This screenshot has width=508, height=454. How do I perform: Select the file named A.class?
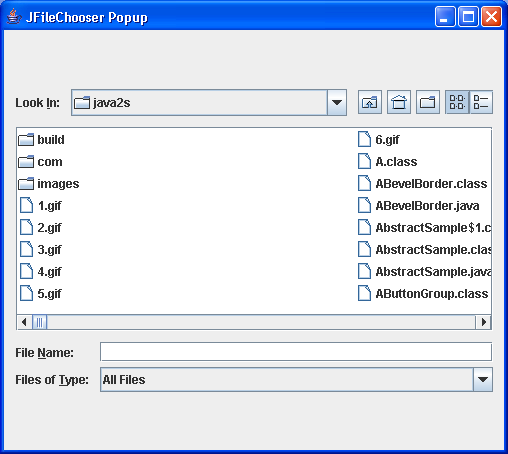click(396, 162)
